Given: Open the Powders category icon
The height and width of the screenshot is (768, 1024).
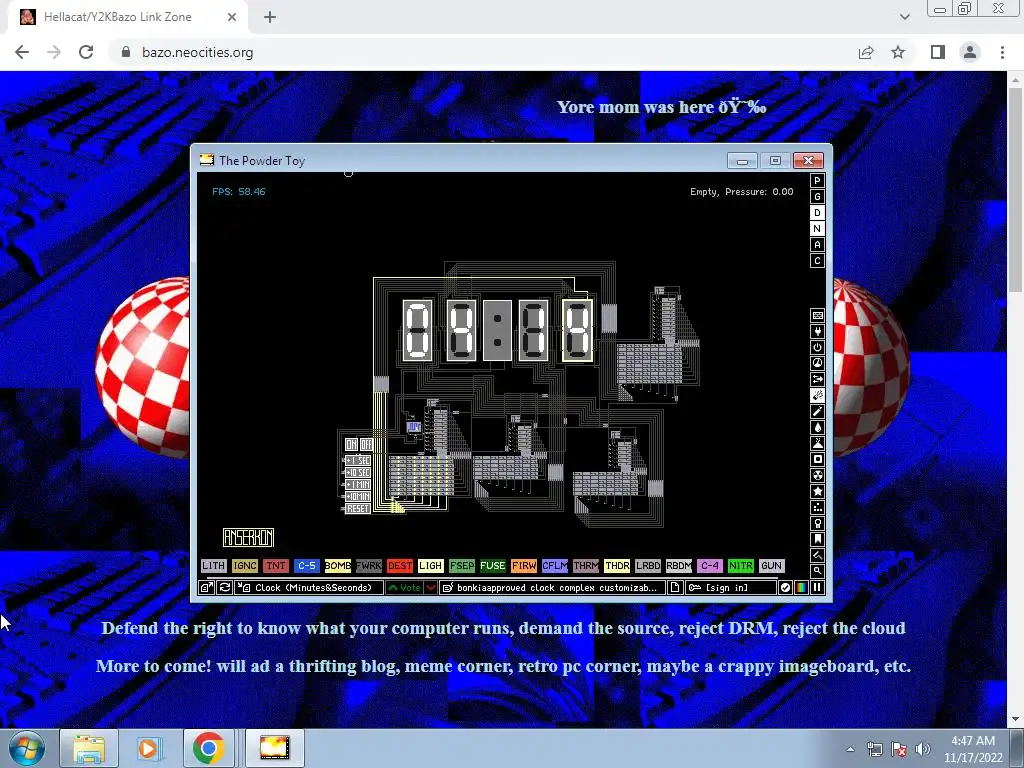Looking at the screenshot, I should click(817, 443).
